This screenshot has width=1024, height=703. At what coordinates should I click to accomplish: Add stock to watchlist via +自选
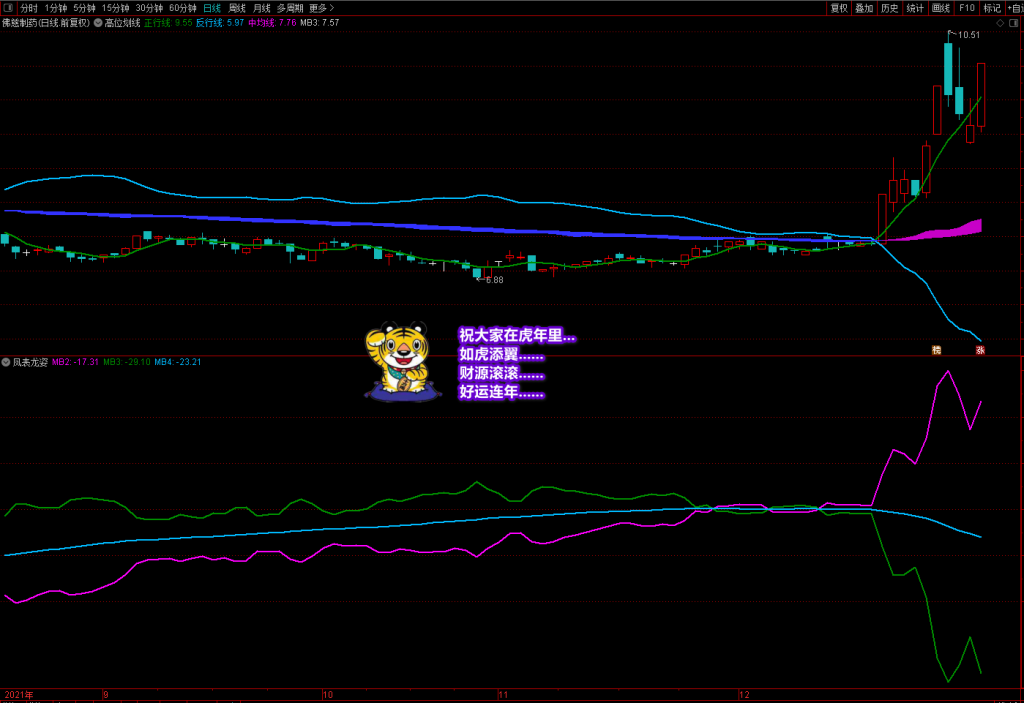(x=1015, y=8)
